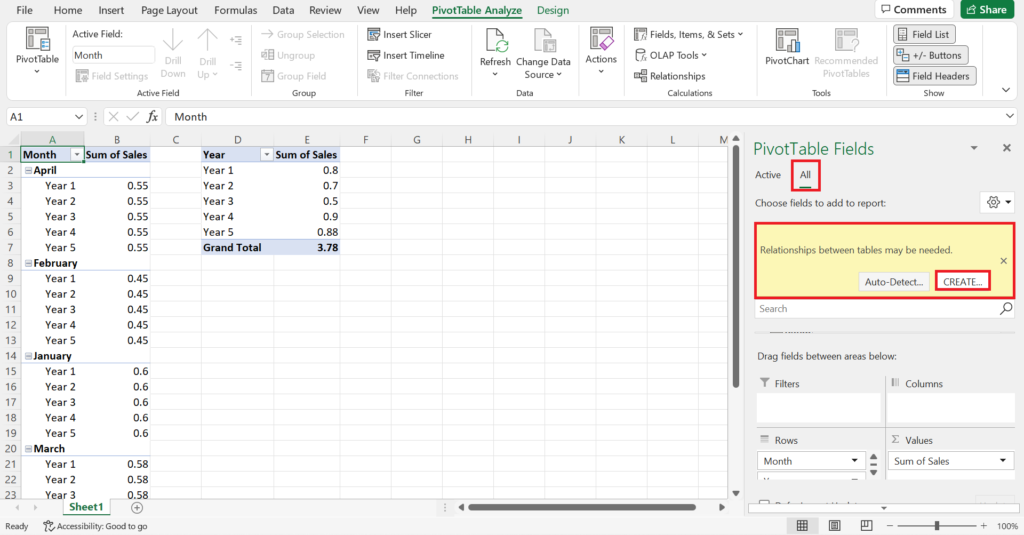Image resolution: width=1024 pixels, height=535 pixels.
Task: Click the Insert Slicer icon
Action: 374,35
